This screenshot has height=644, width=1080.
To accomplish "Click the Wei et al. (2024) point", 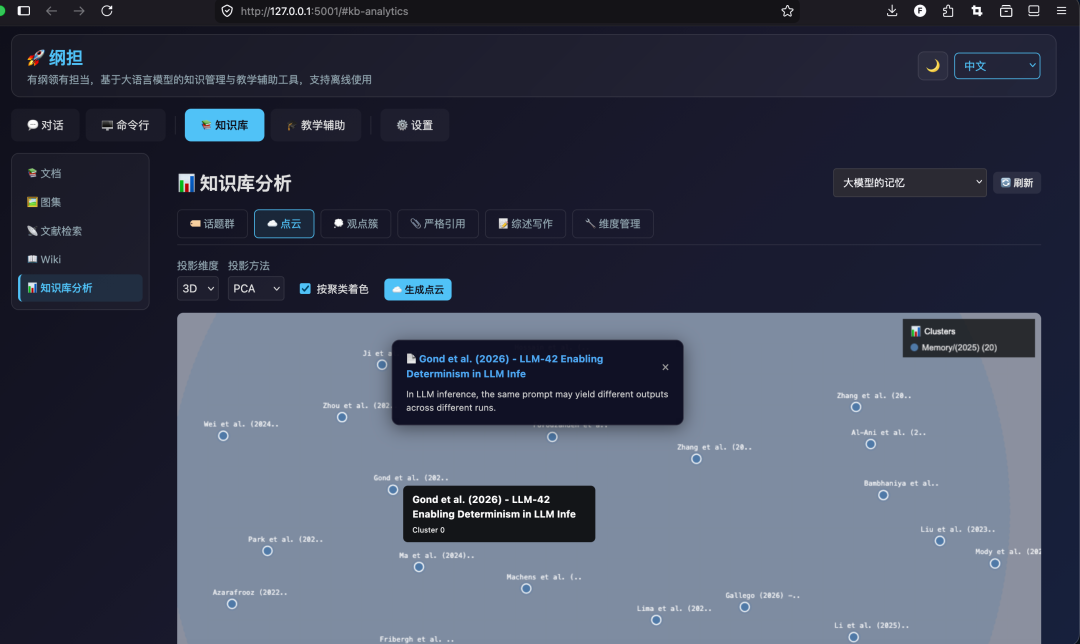I will click(223, 436).
